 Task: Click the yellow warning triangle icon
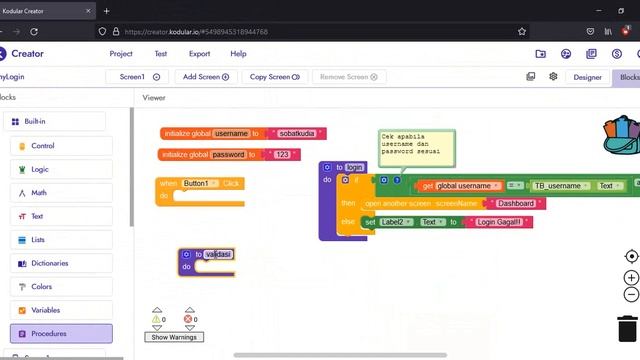coord(156,319)
